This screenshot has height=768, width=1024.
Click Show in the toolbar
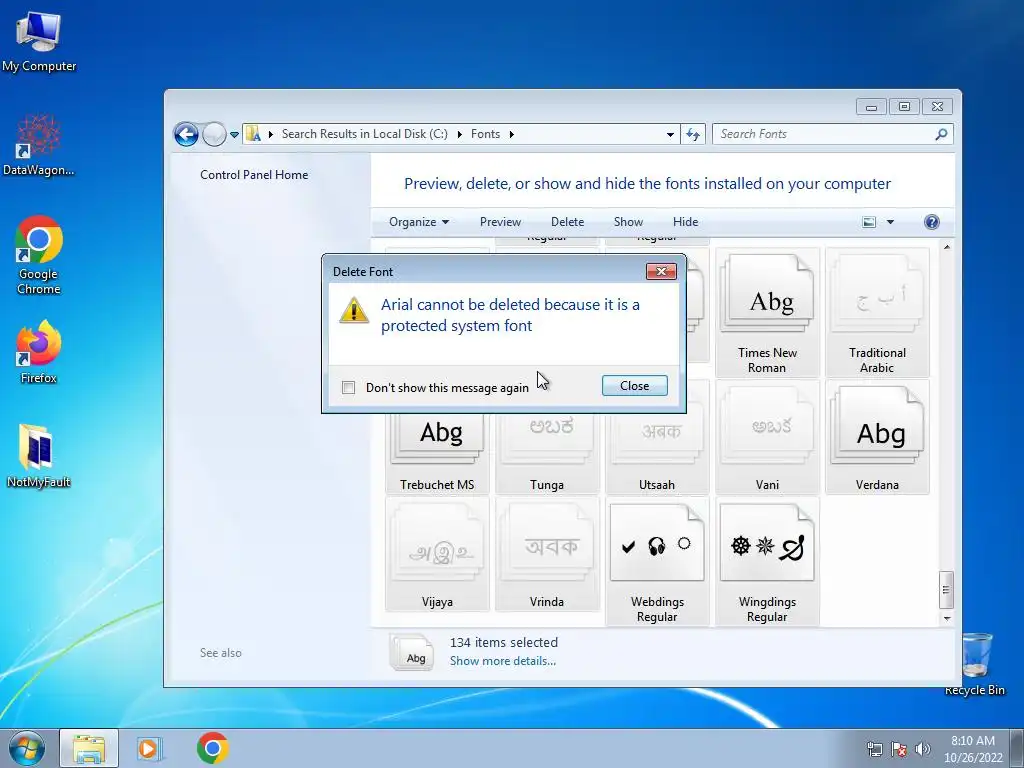pos(628,222)
